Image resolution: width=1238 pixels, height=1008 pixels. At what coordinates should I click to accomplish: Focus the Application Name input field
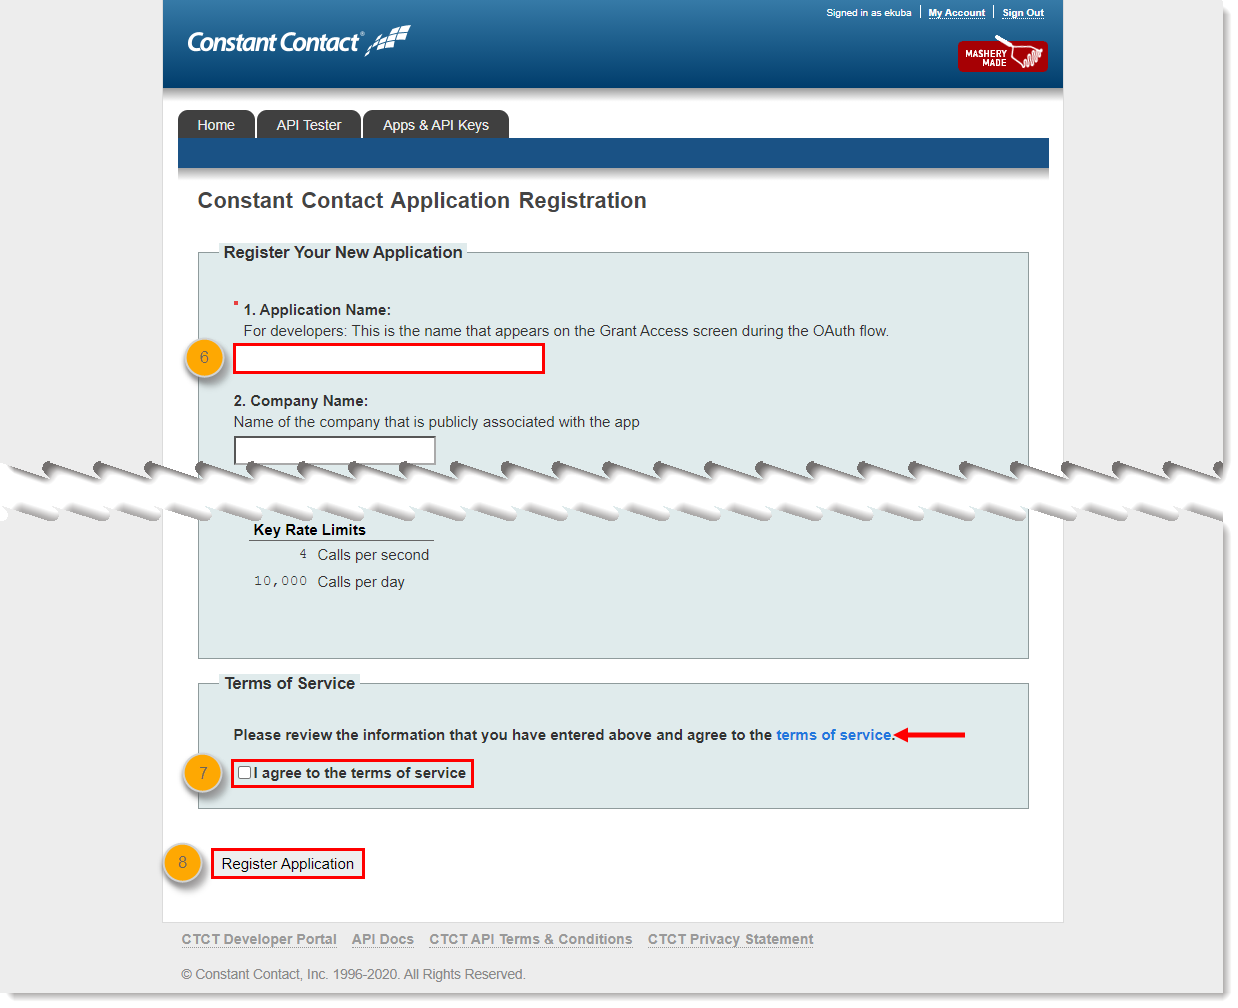click(389, 358)
